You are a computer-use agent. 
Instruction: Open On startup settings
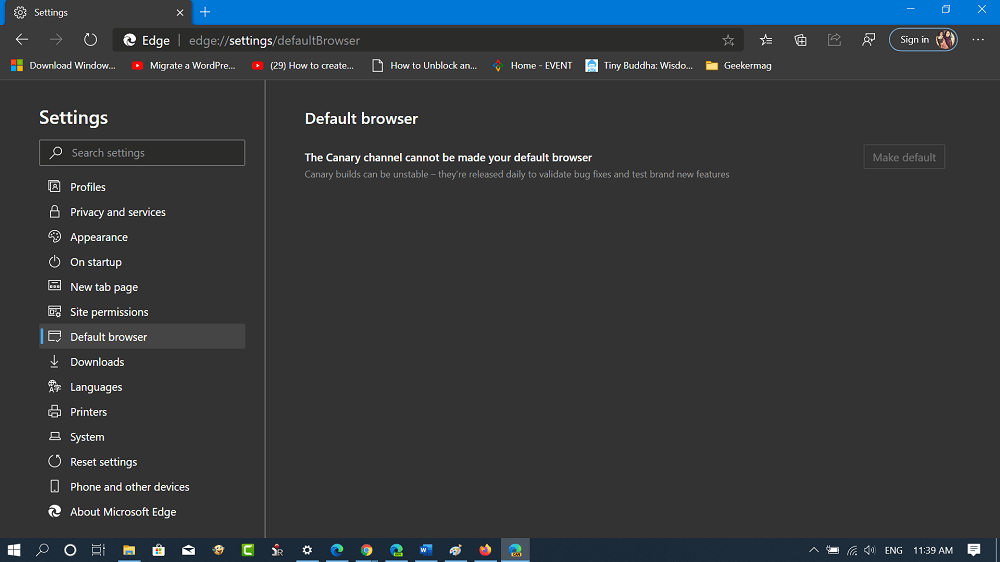pyautogui.click(x=142, y=262)
